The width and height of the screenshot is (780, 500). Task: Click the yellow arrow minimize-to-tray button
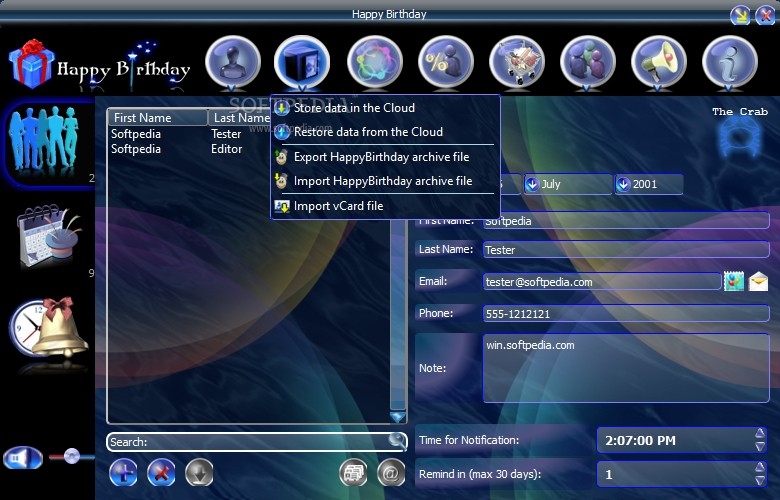click(x=740, y=15)
